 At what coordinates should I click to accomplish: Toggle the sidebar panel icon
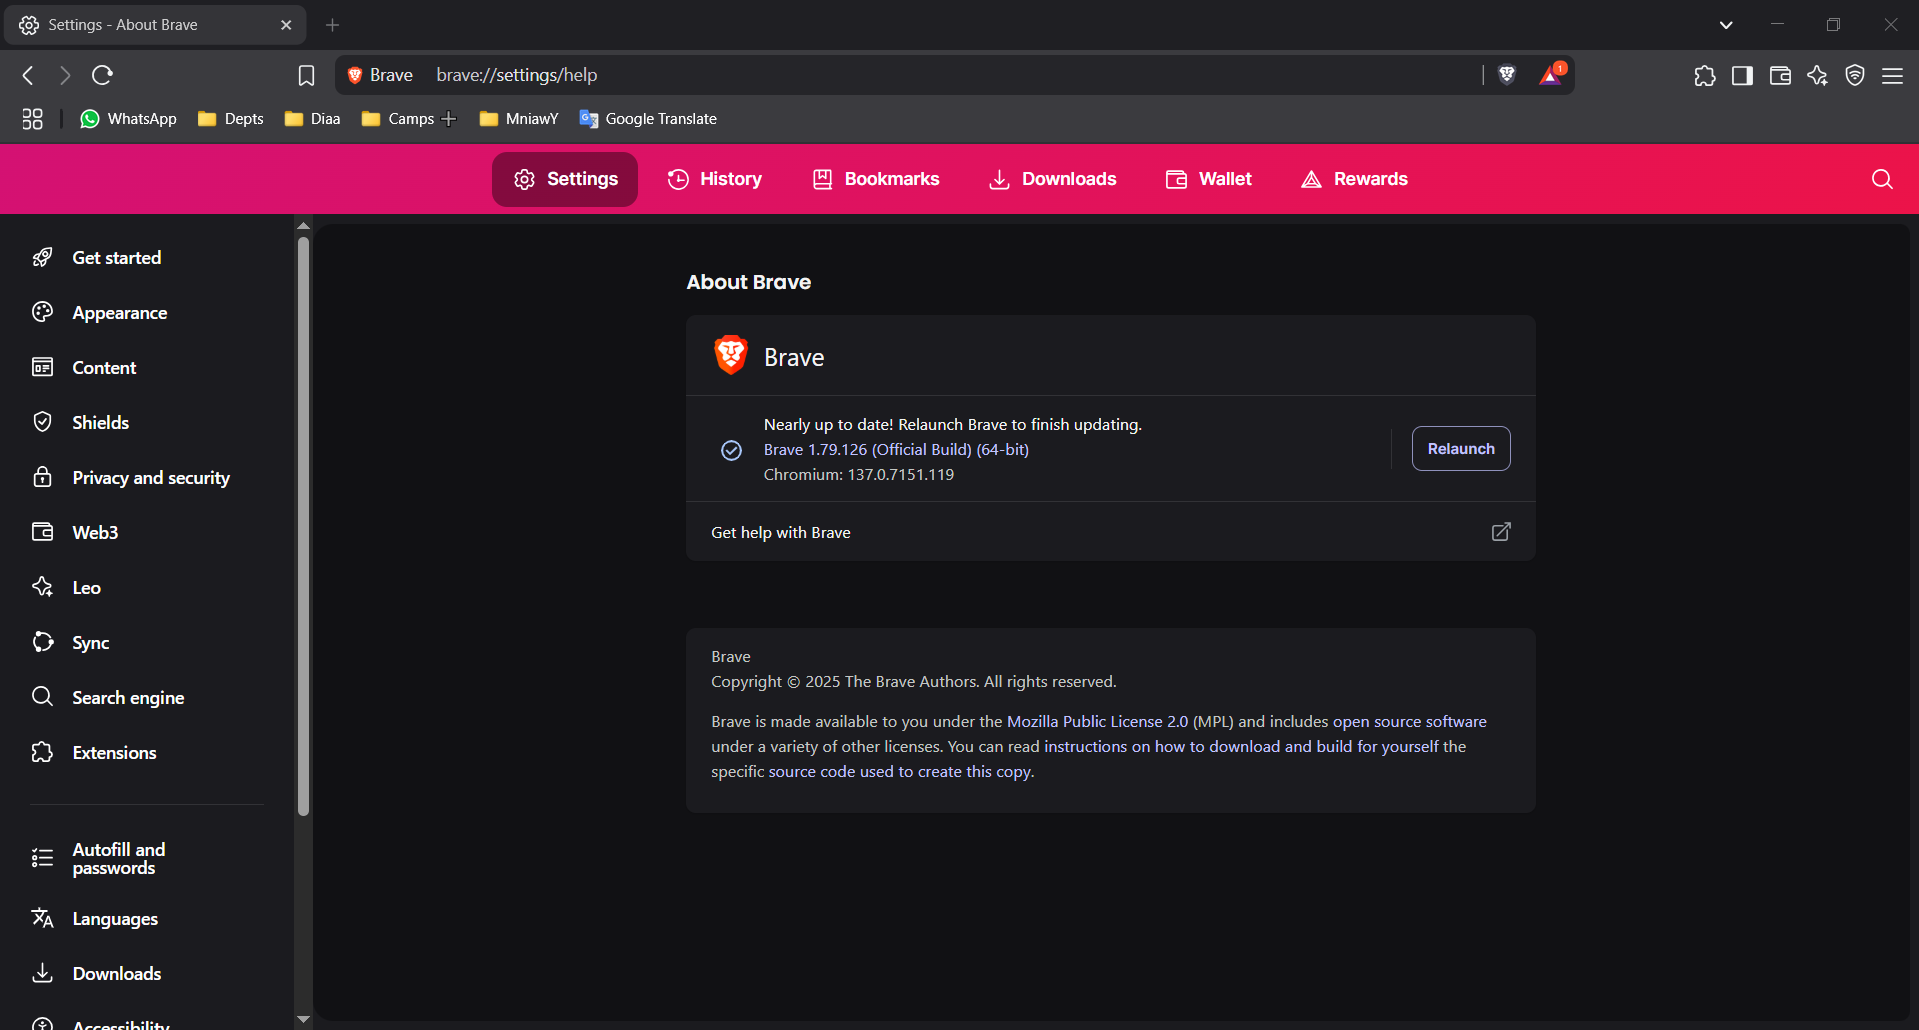(x=1742, y=75)
